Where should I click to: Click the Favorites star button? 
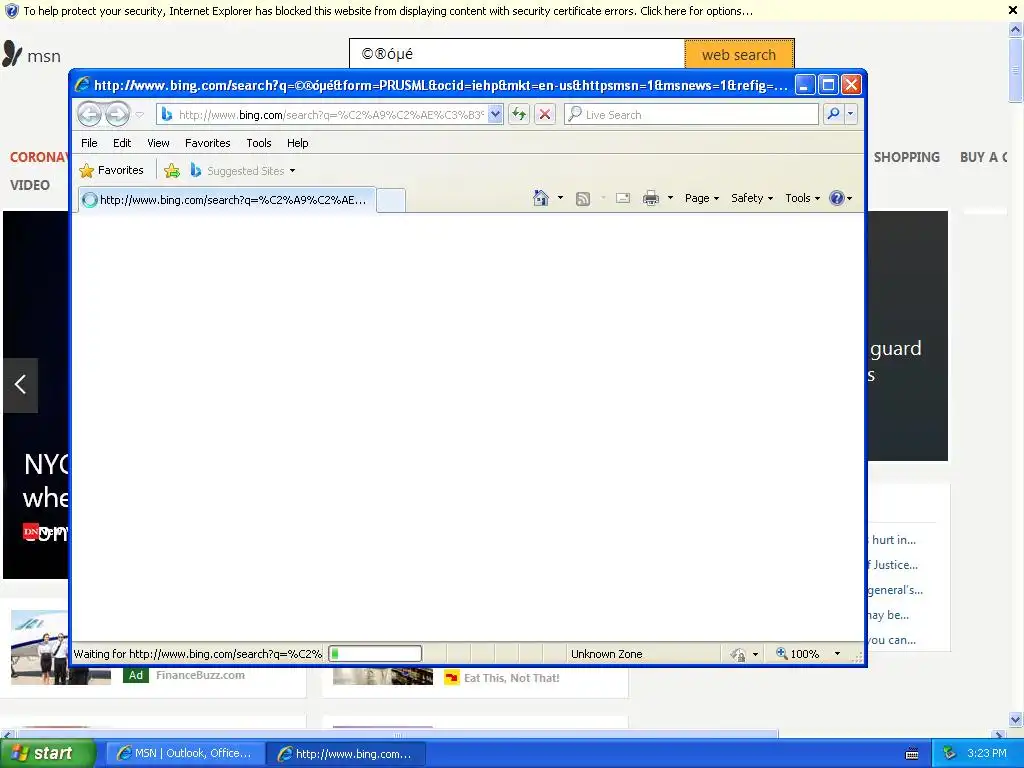pyautogui.click(x=111, y=170)
